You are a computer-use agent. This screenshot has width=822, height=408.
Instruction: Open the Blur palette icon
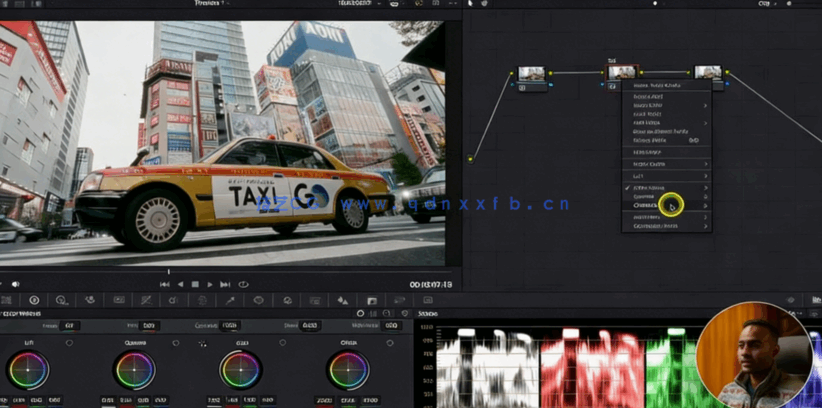coord(343,300)
